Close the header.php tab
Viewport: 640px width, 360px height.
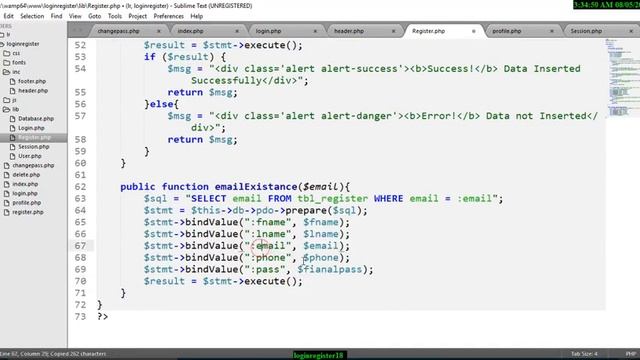[x=393, y=31]
